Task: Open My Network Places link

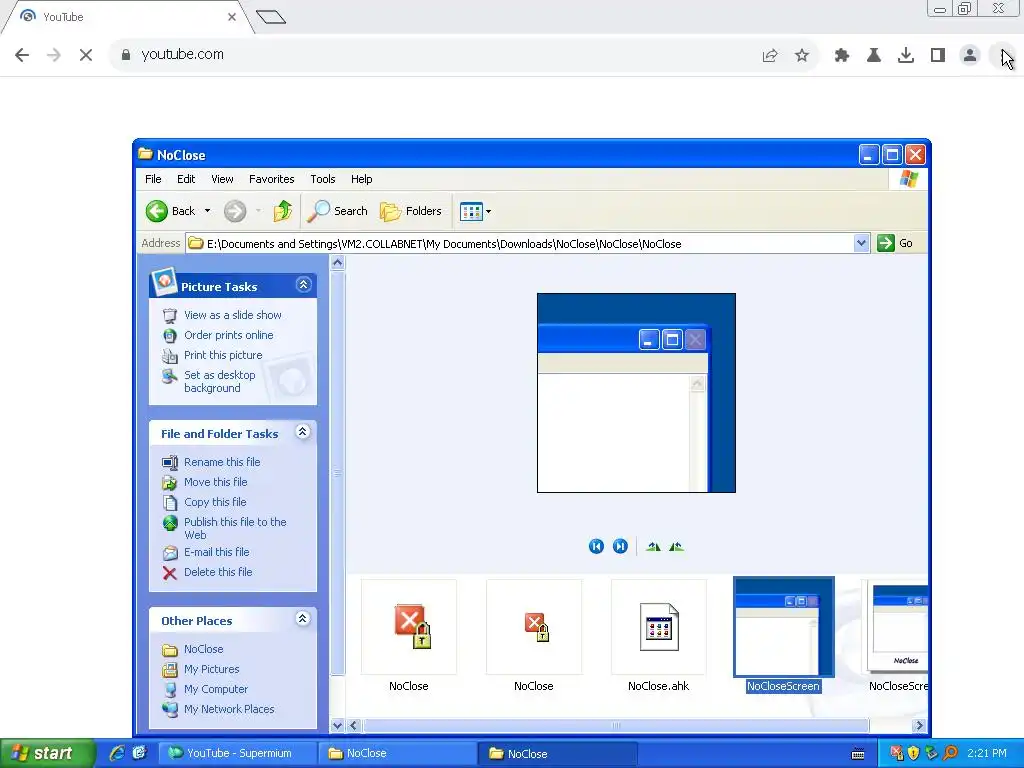Action: [x=229, y=709]
